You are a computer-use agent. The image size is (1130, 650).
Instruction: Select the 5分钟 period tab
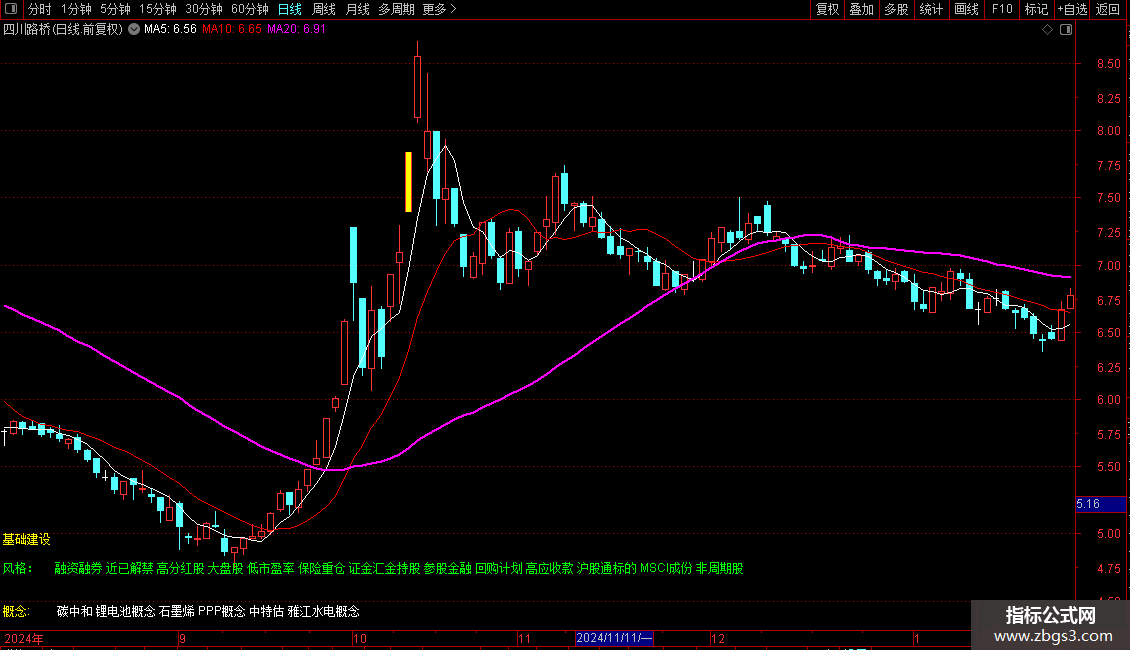click(115, 9)
